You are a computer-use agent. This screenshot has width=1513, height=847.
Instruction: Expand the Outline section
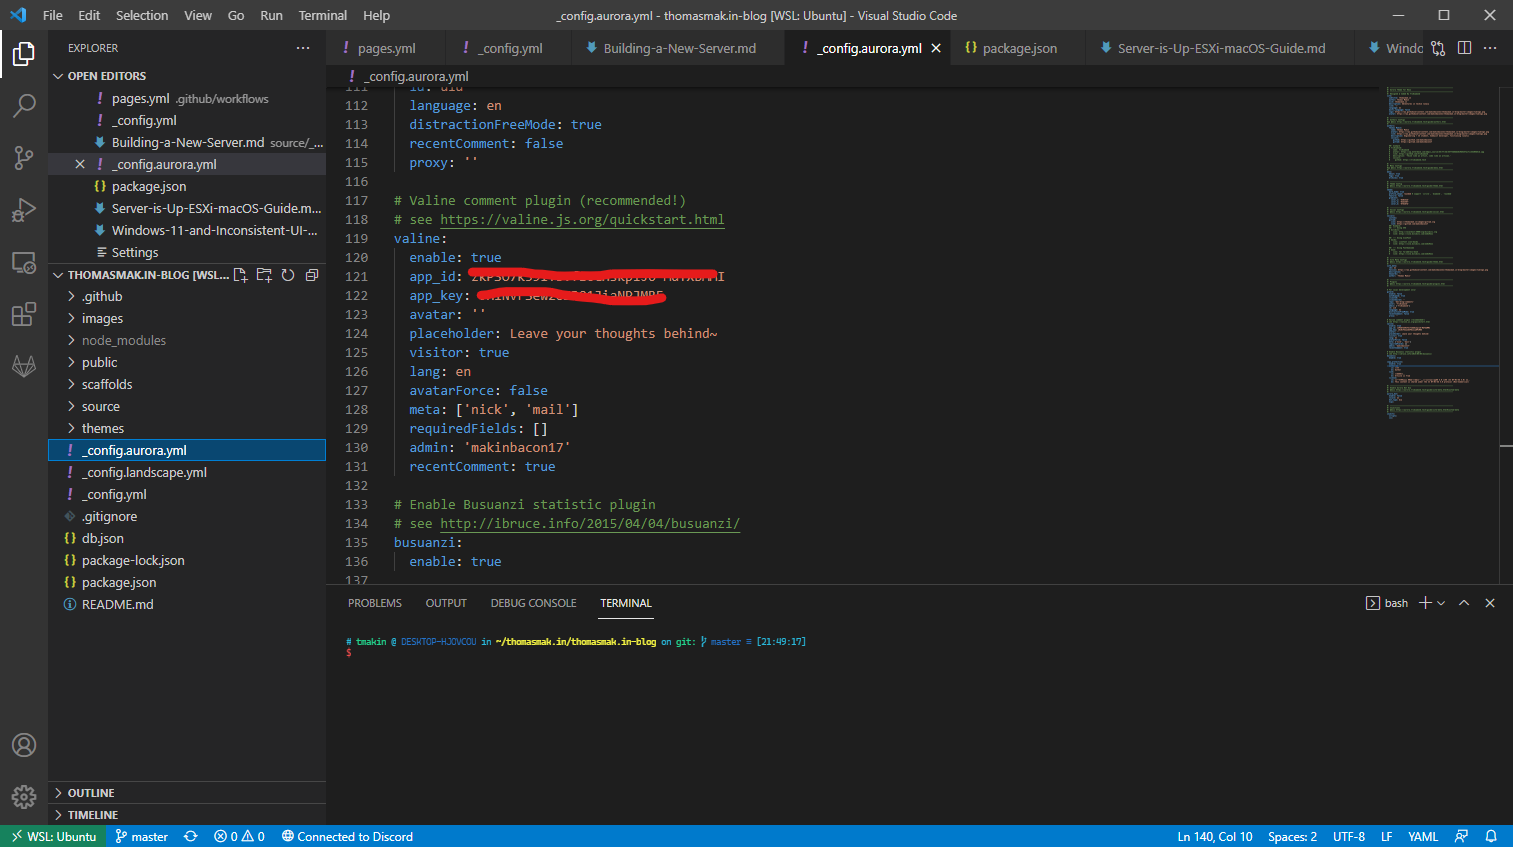(187, 793)
